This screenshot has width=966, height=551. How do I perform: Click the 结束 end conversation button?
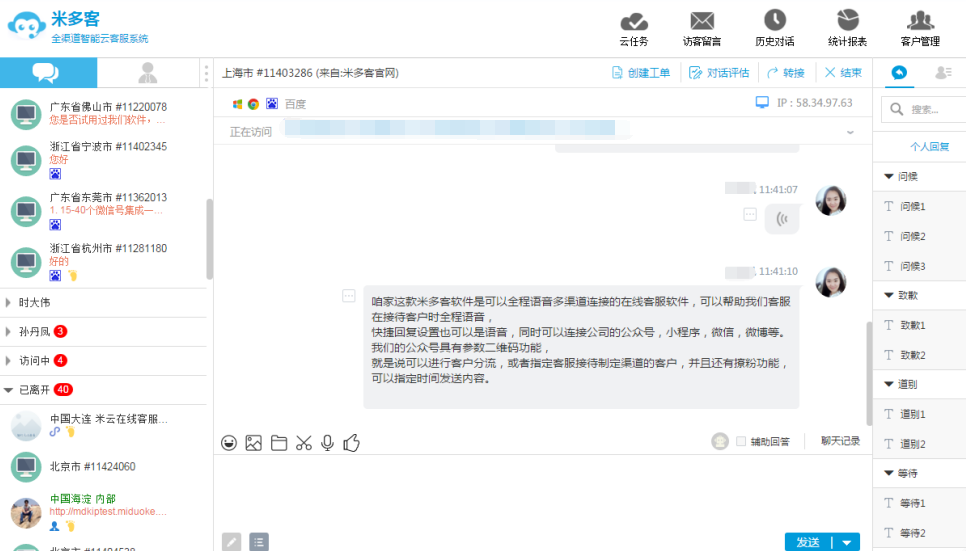click(843, 73)
